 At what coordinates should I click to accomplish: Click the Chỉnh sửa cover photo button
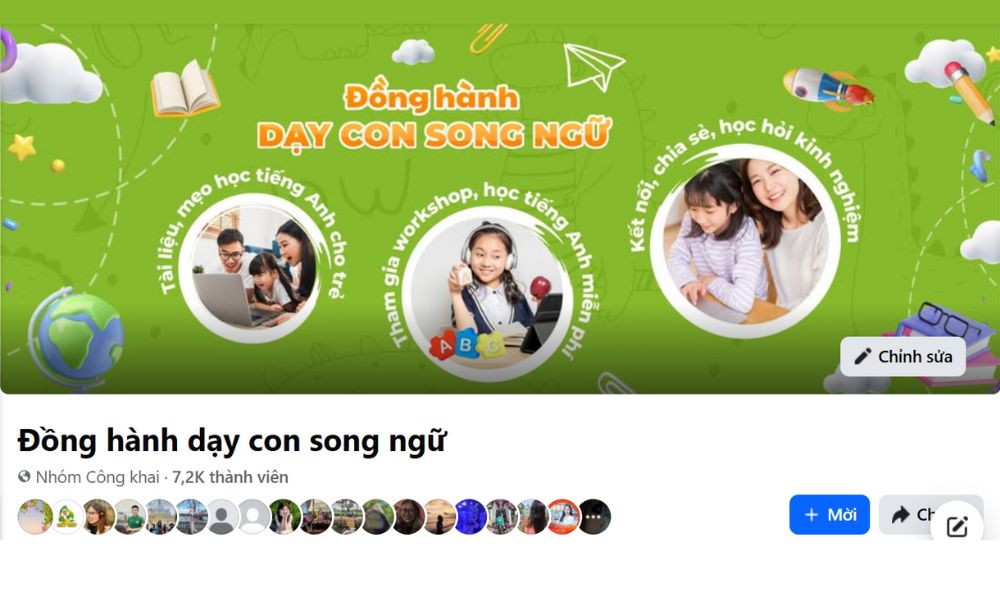coord(903,356)
